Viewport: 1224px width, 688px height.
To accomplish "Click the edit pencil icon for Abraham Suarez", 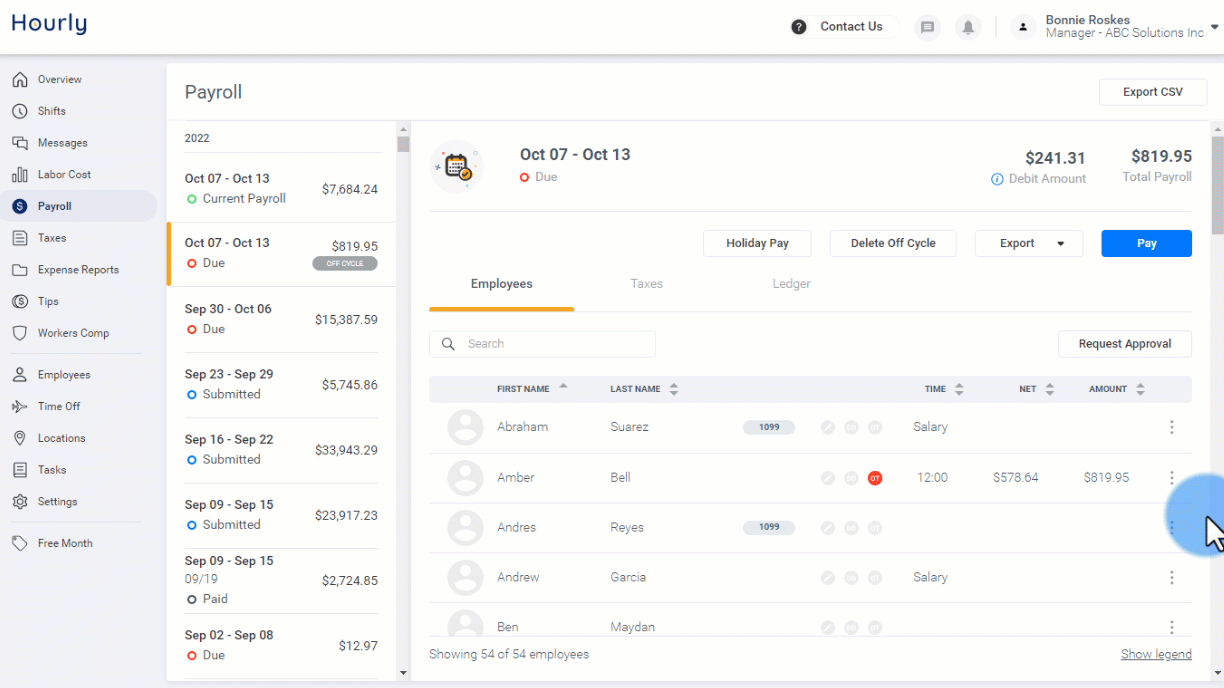I will tap(828, 427).
